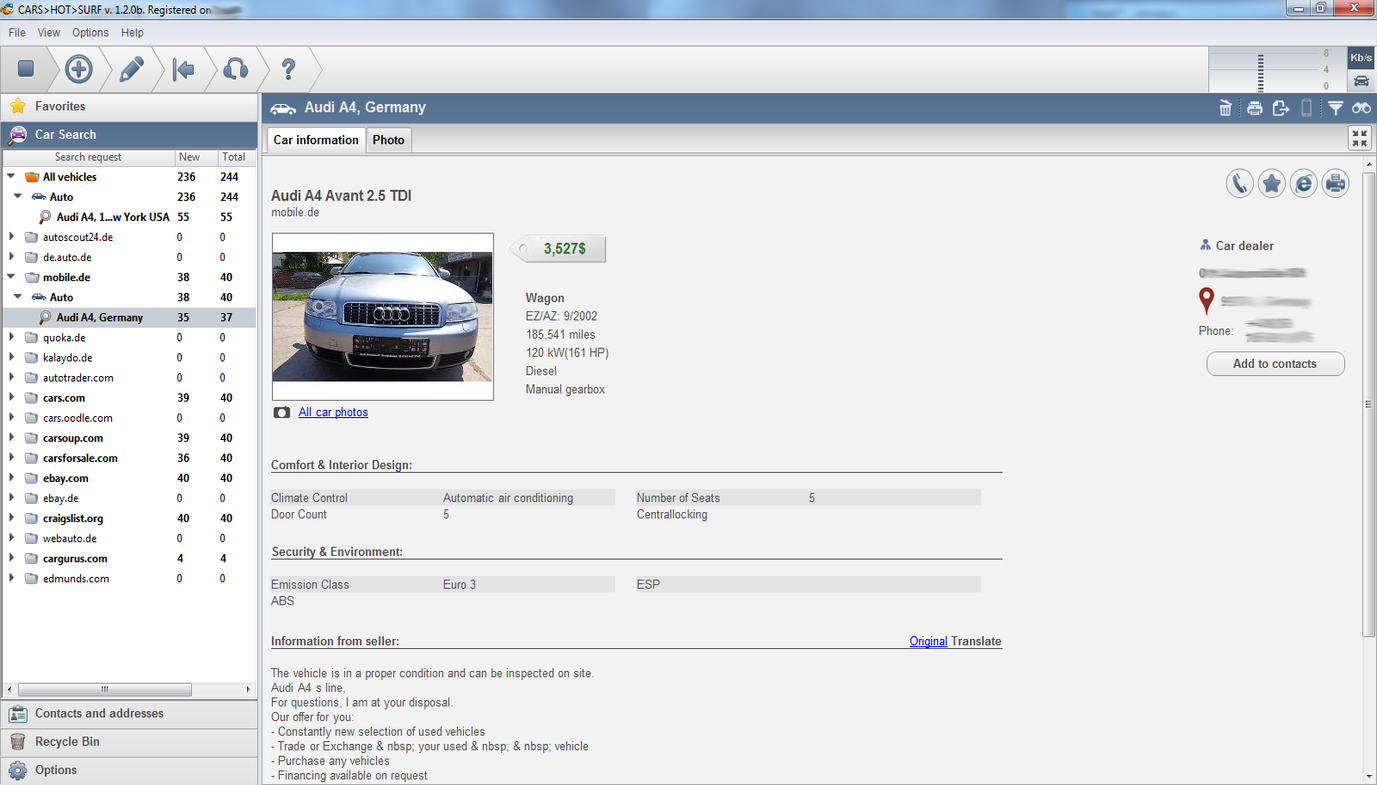The width and height of the screenshot is (1377, 785).
Task: Click the binoculars search icon
Action: tap(1361, 108)
